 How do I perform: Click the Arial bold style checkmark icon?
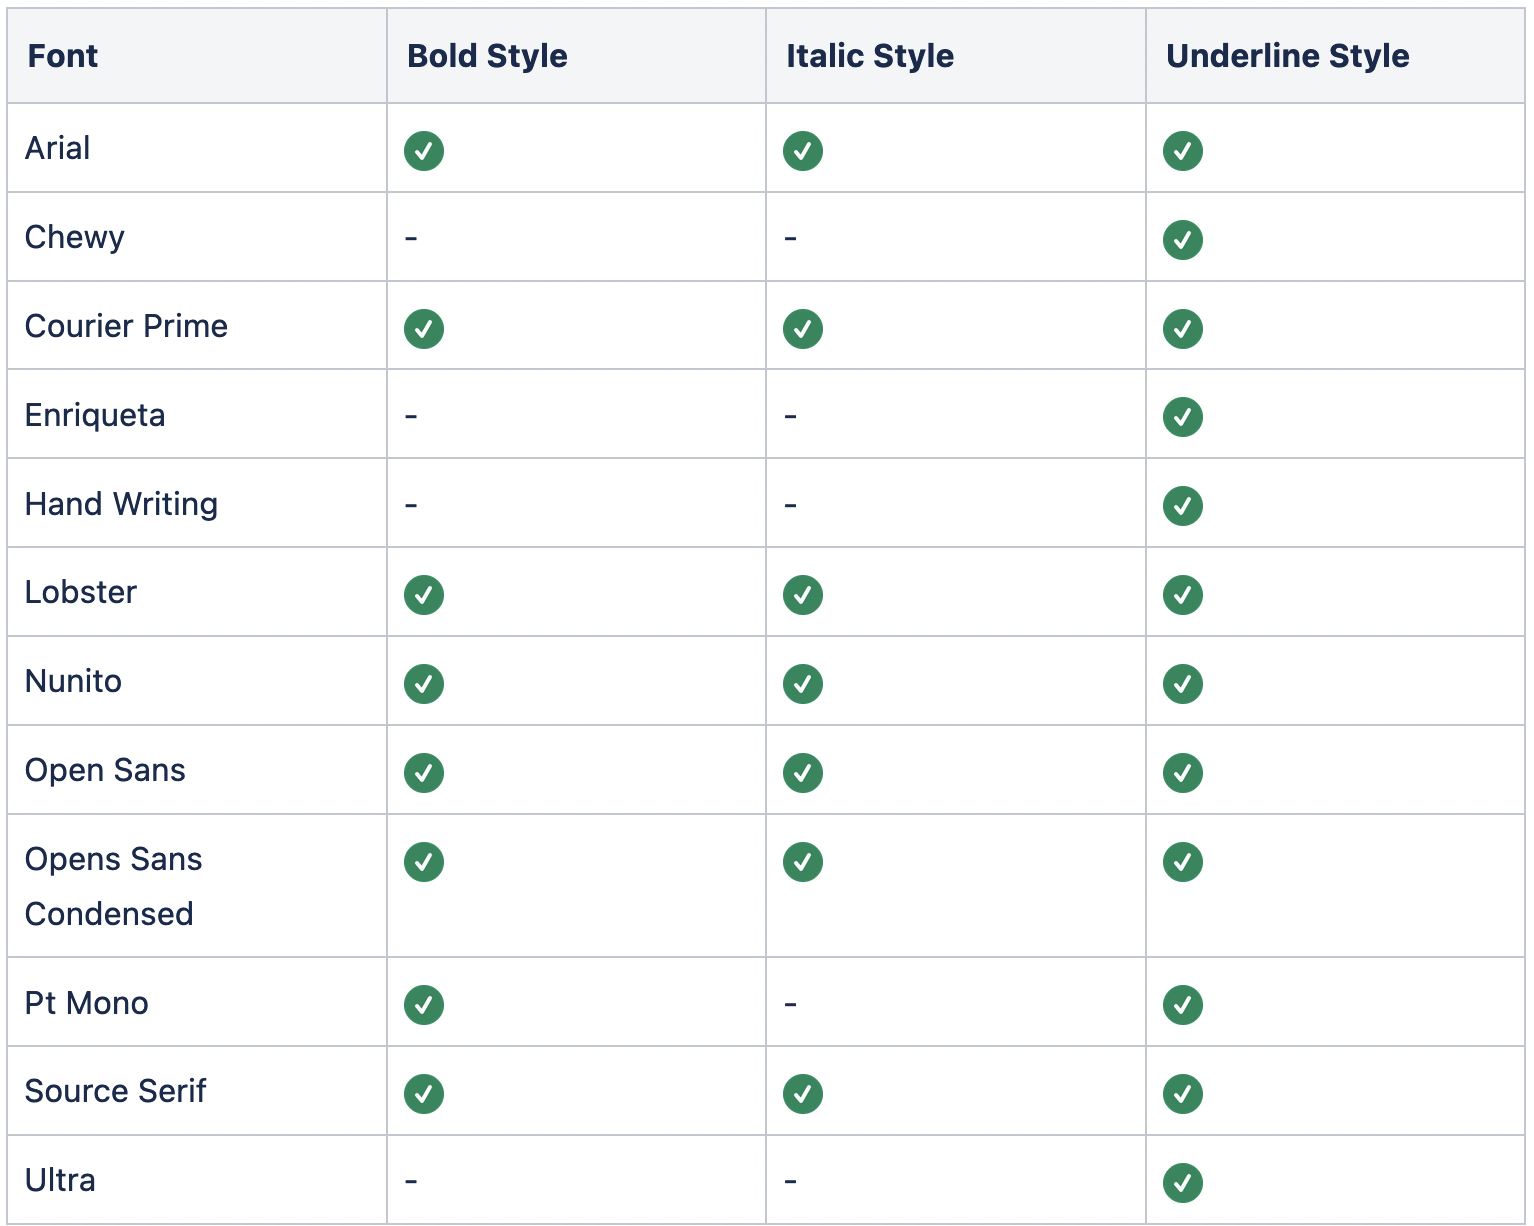pos(424,151)
